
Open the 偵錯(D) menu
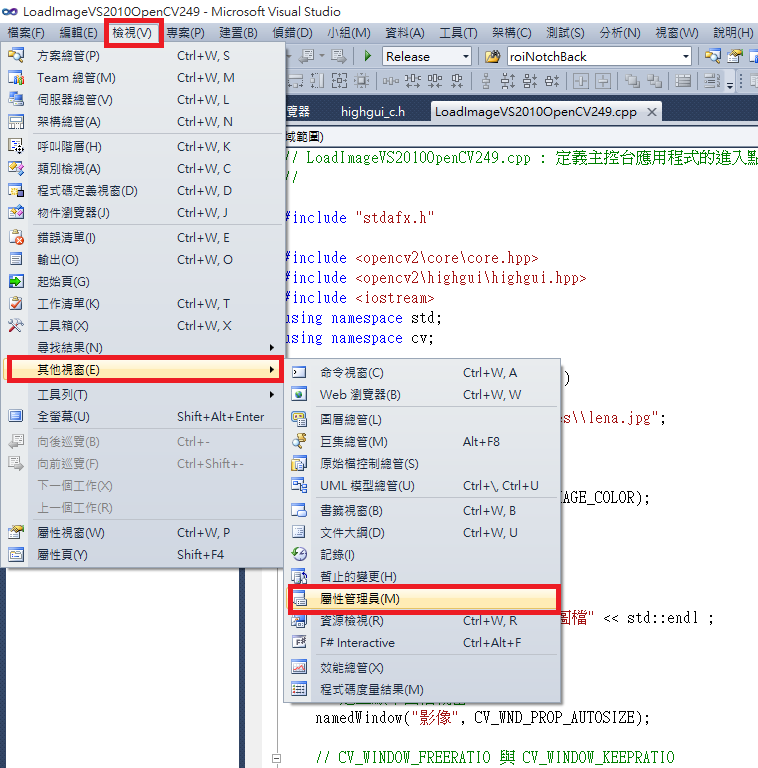(292, 33)
